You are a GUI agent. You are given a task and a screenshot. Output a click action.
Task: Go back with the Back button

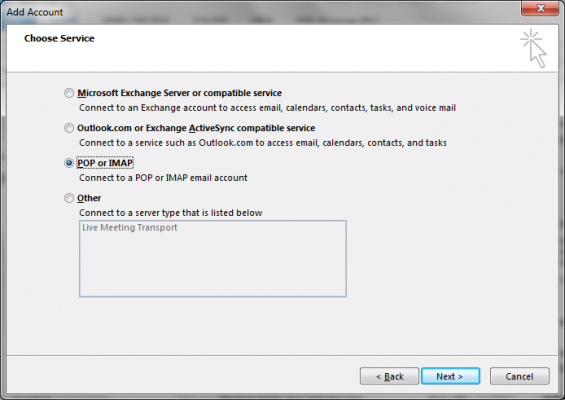tap(389, 376)
